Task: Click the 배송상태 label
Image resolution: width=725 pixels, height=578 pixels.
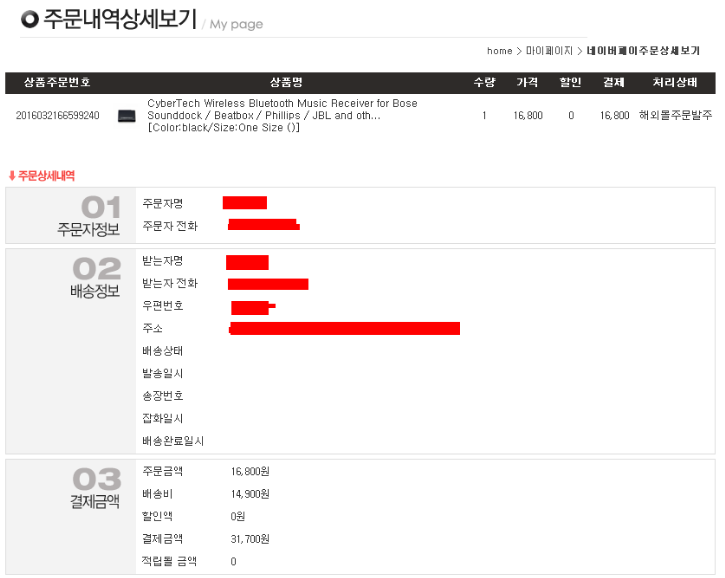Action: [x=163, y=351]
